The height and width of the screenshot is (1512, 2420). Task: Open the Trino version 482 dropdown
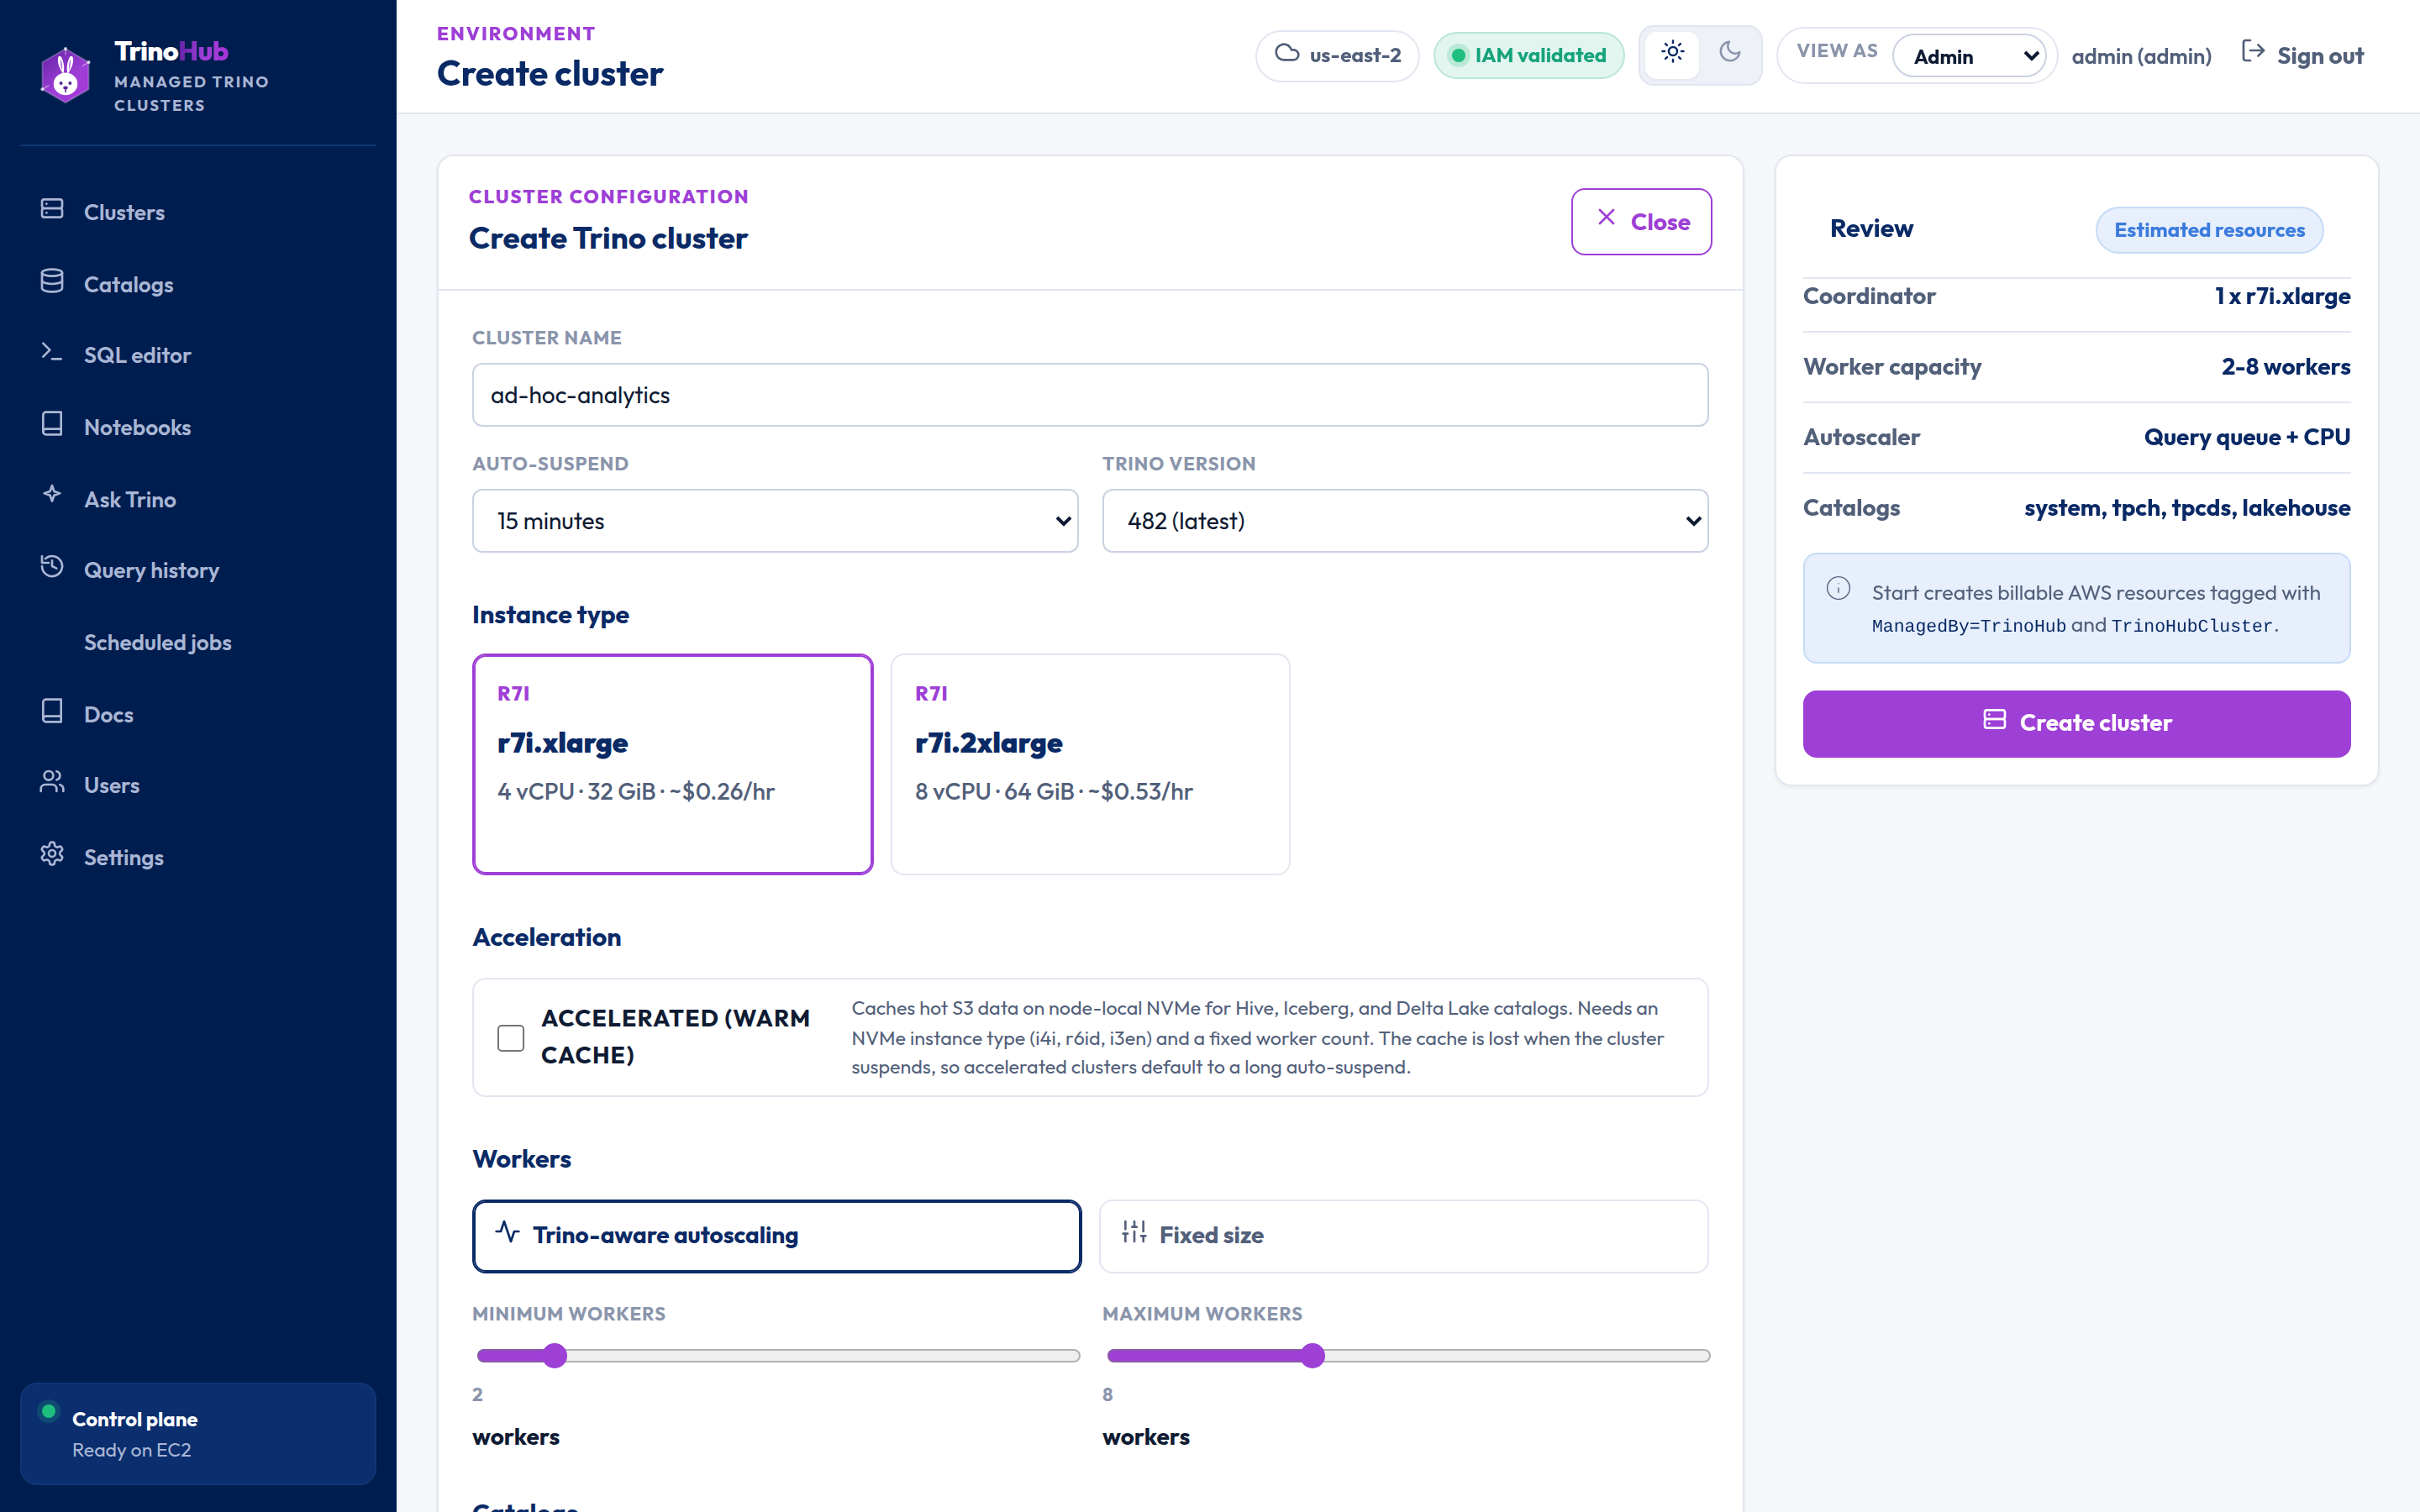click(x=1405, y=521)
